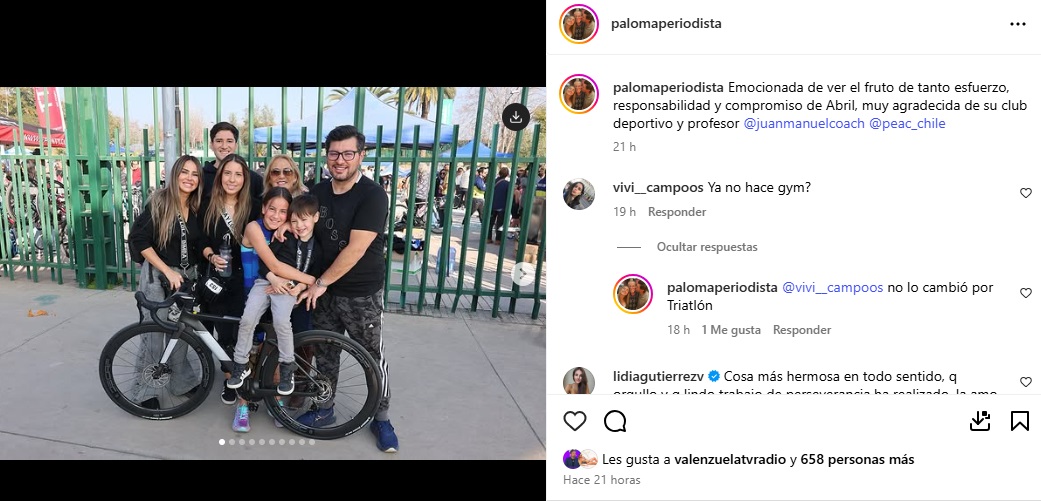The height and width of the screenshot is (501, 1041).
Task: View 658 personas más likes list
Action: click(x=857, y=459)
